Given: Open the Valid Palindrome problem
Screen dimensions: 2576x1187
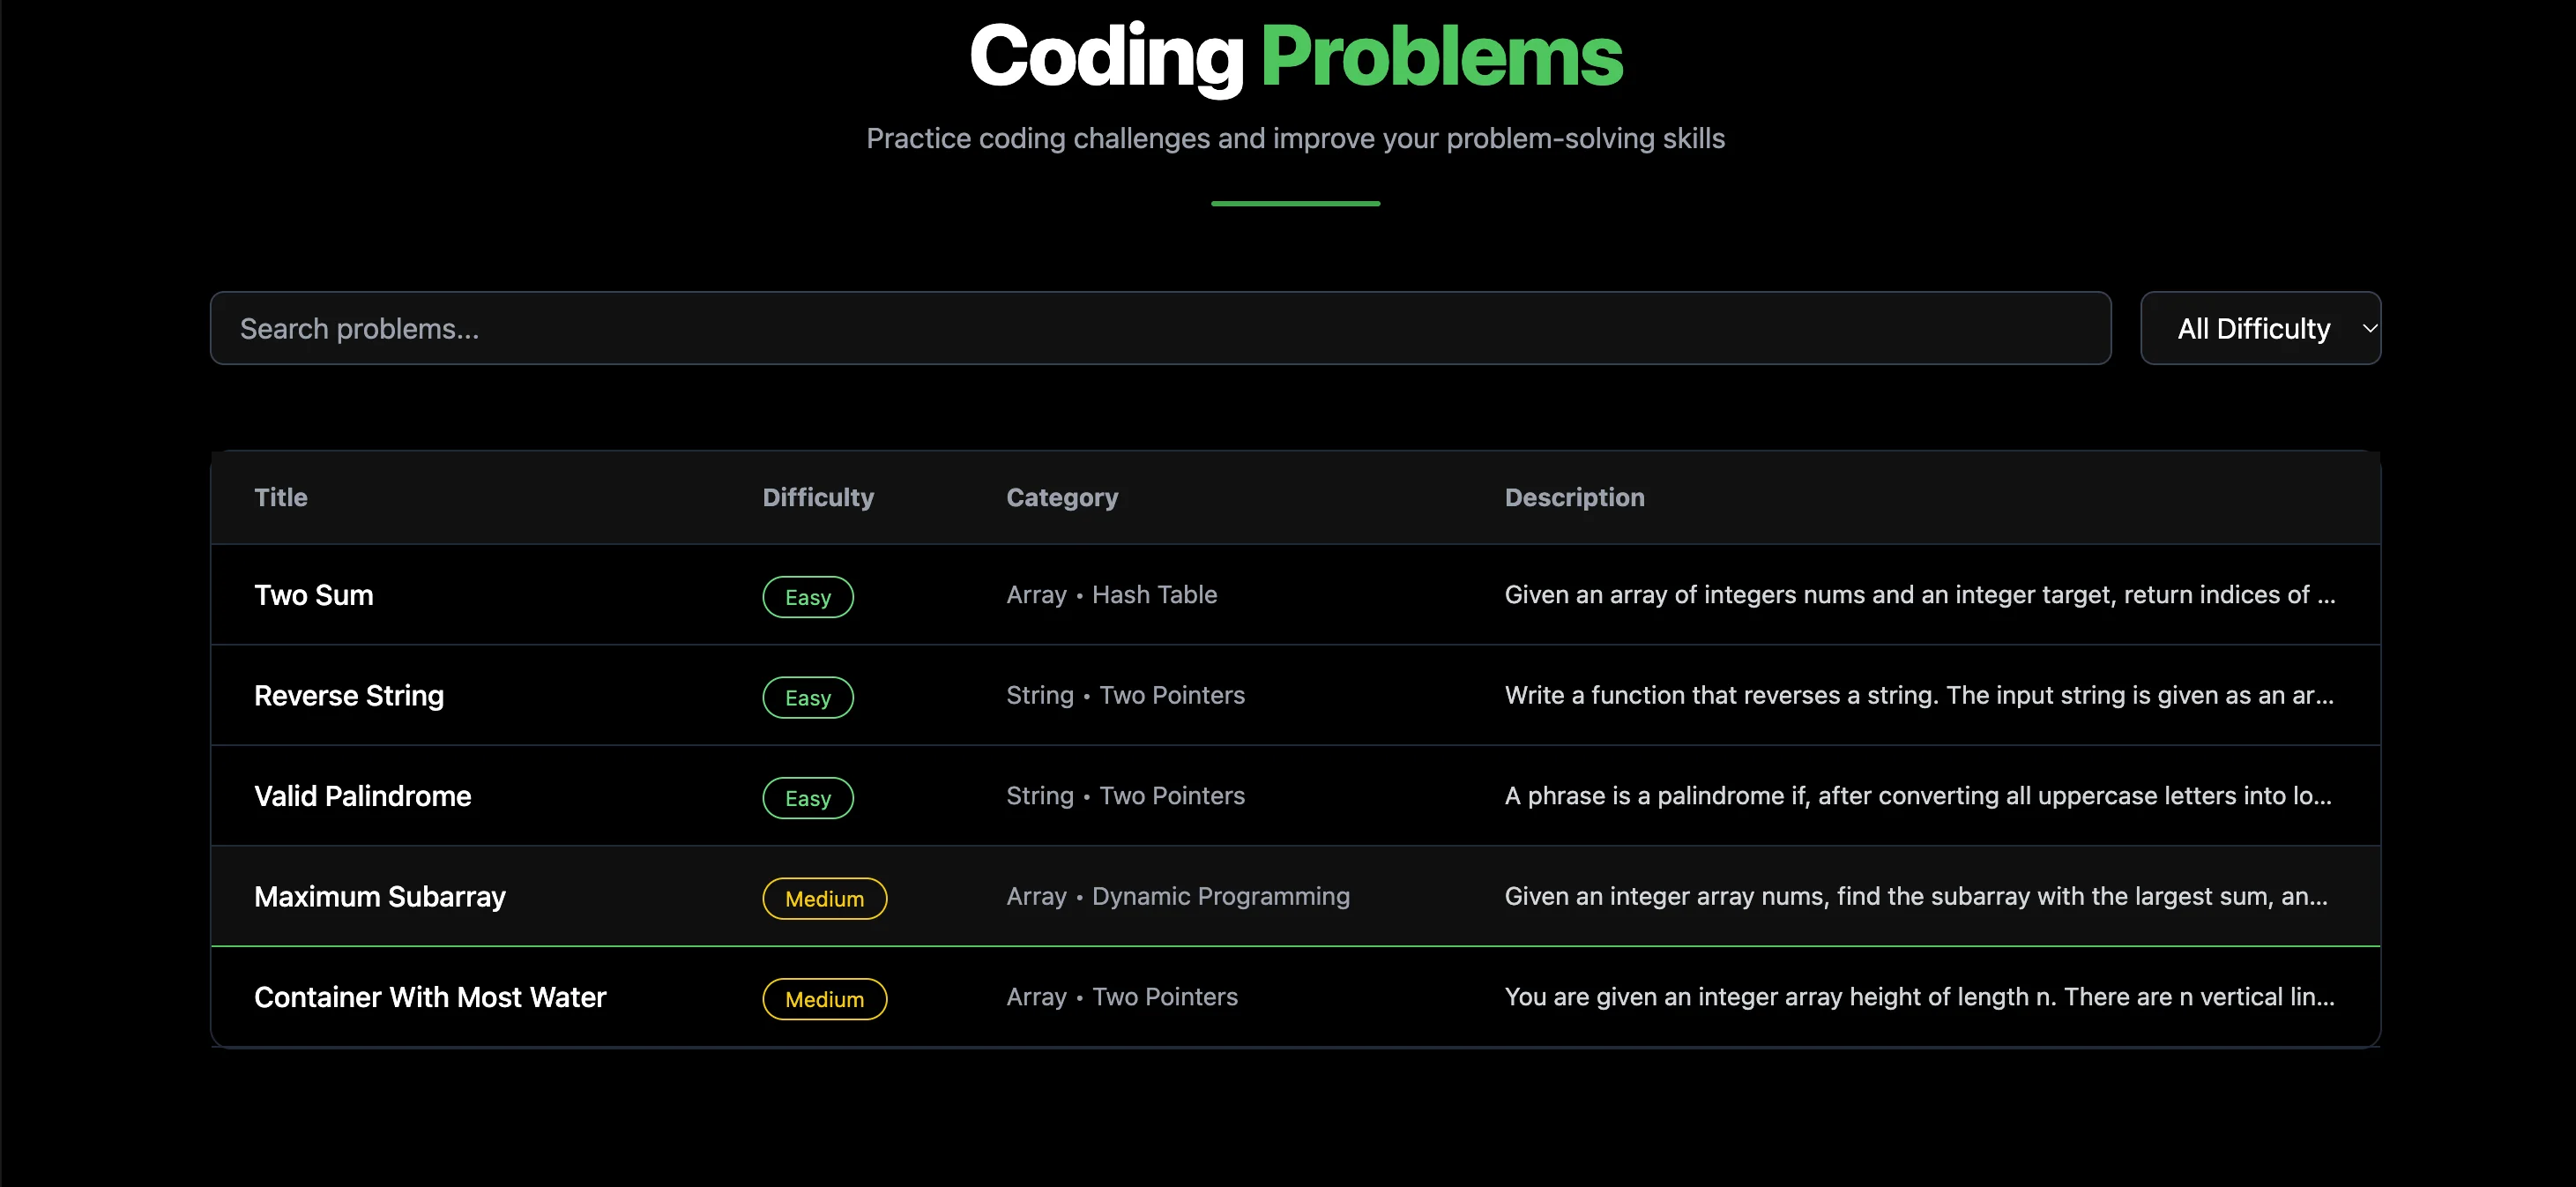Looking at the screenshot, I should (x=362, y=796).
